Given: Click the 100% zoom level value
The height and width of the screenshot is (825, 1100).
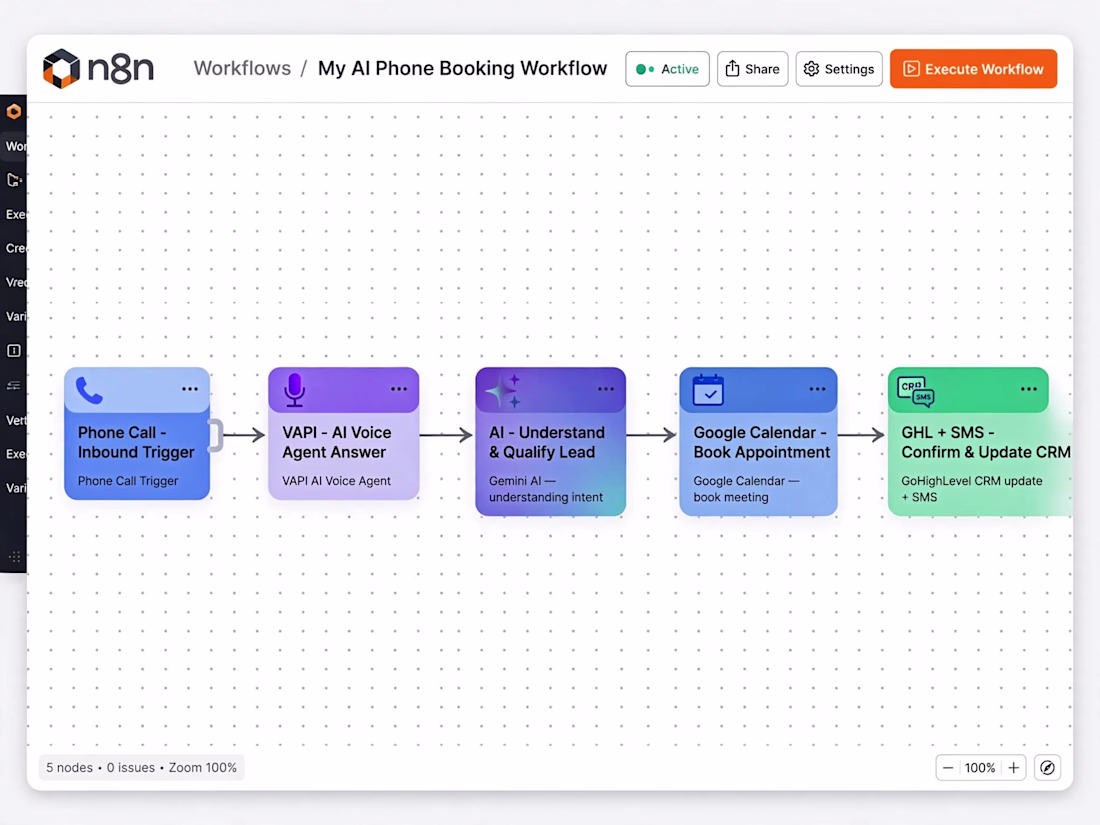Looking at the screenshot, I should tap(980, 767).
